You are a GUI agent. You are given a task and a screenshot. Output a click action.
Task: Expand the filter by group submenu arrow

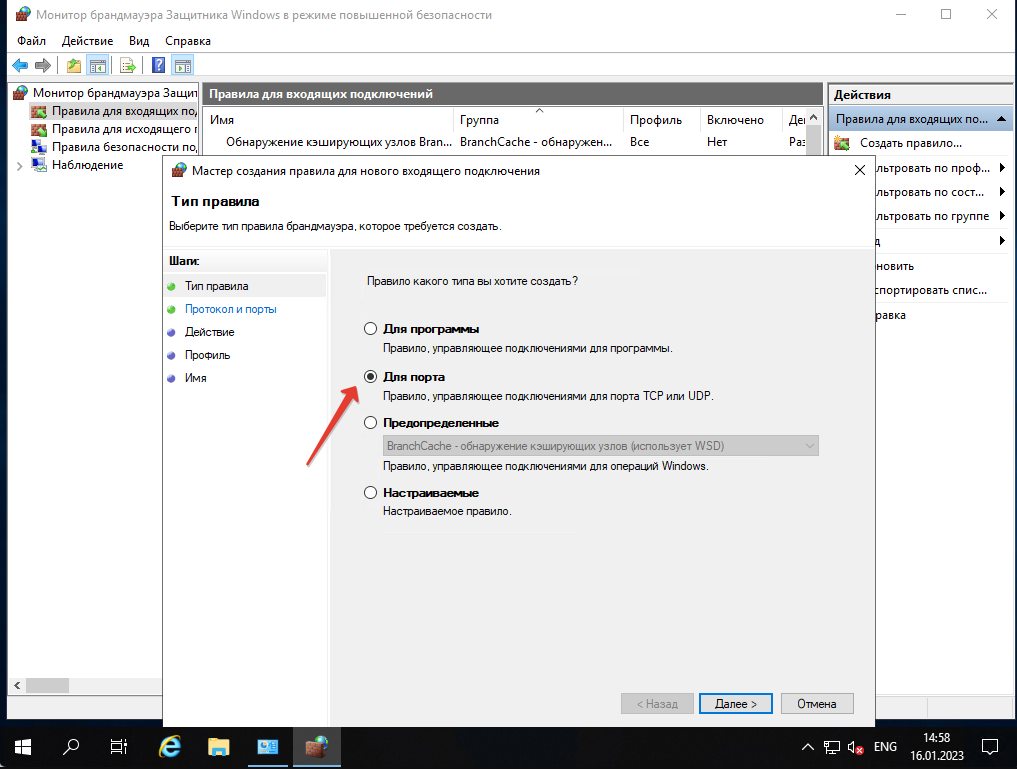[1002, 216]
